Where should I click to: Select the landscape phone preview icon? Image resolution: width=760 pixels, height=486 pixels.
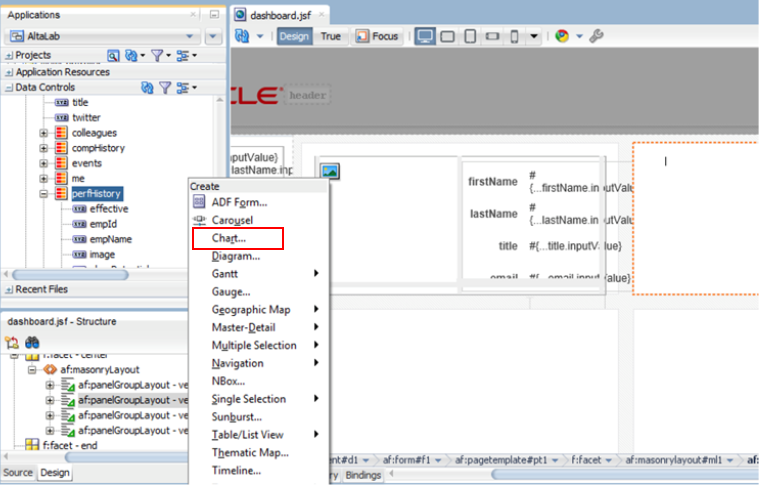point(492,36)
